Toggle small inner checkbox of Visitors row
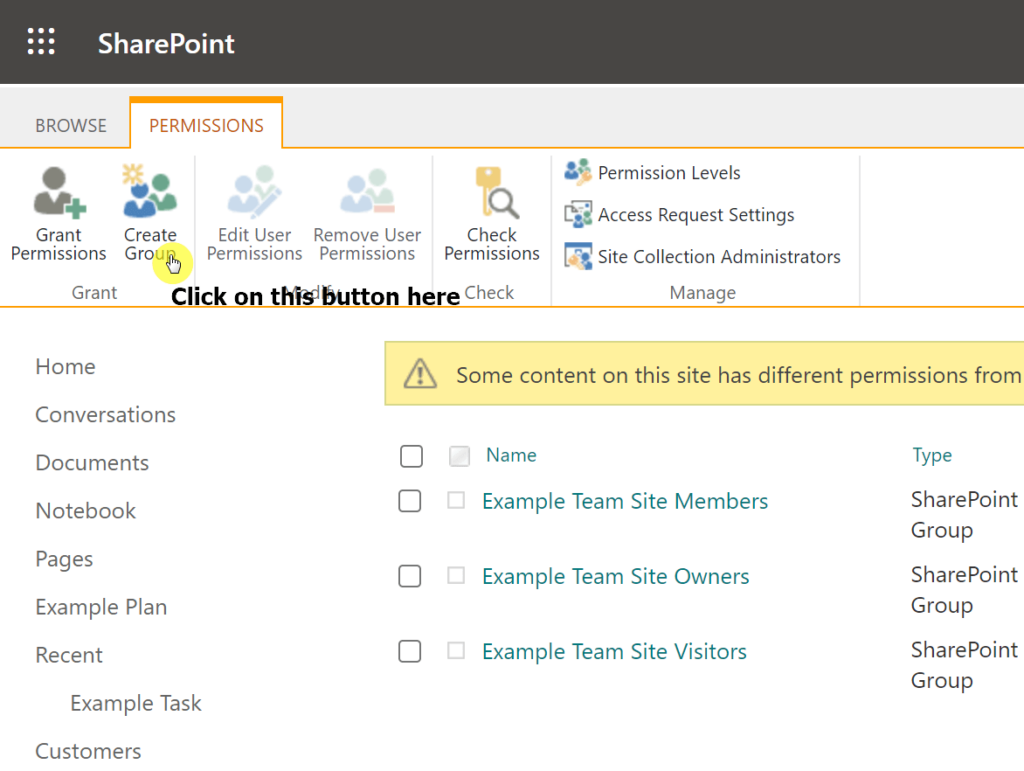The height and width of the screenshot is (771, 1024). point(456,651)
